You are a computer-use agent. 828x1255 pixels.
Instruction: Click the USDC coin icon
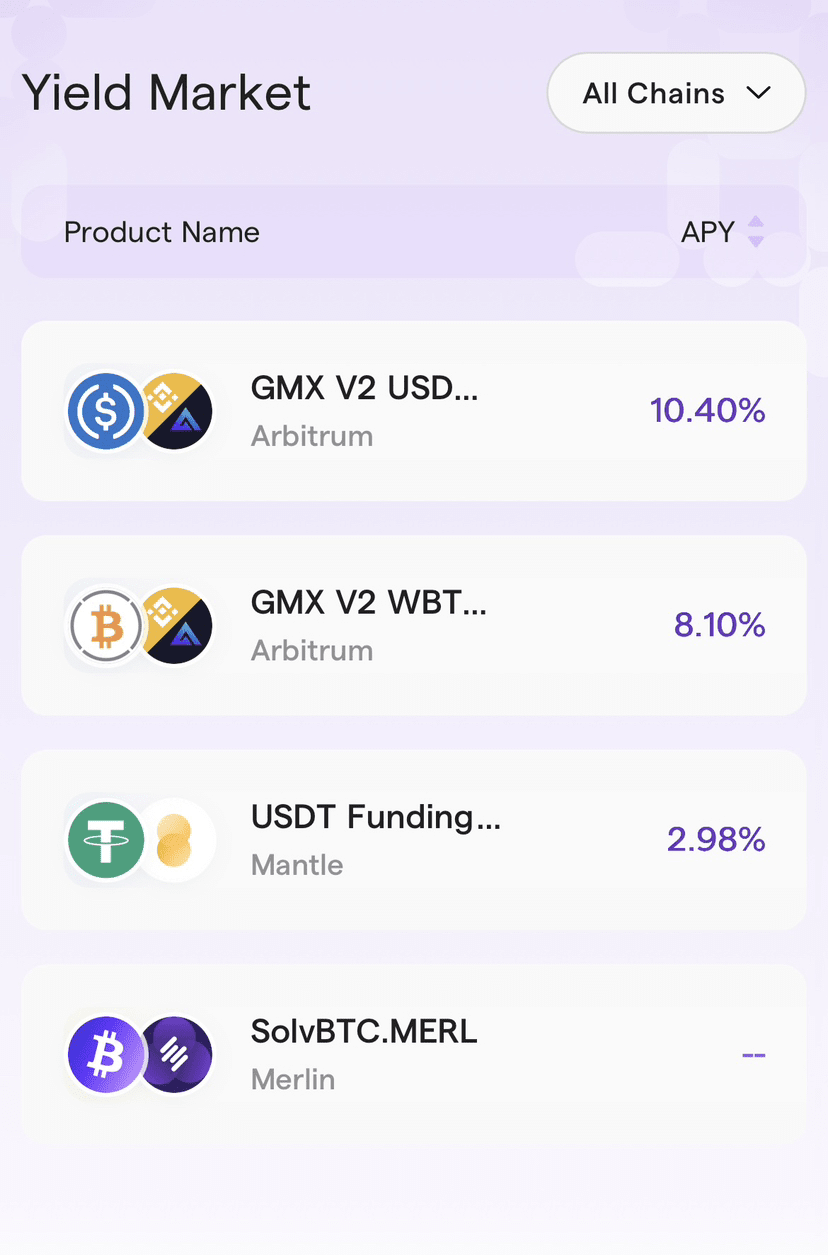(106, 411)
